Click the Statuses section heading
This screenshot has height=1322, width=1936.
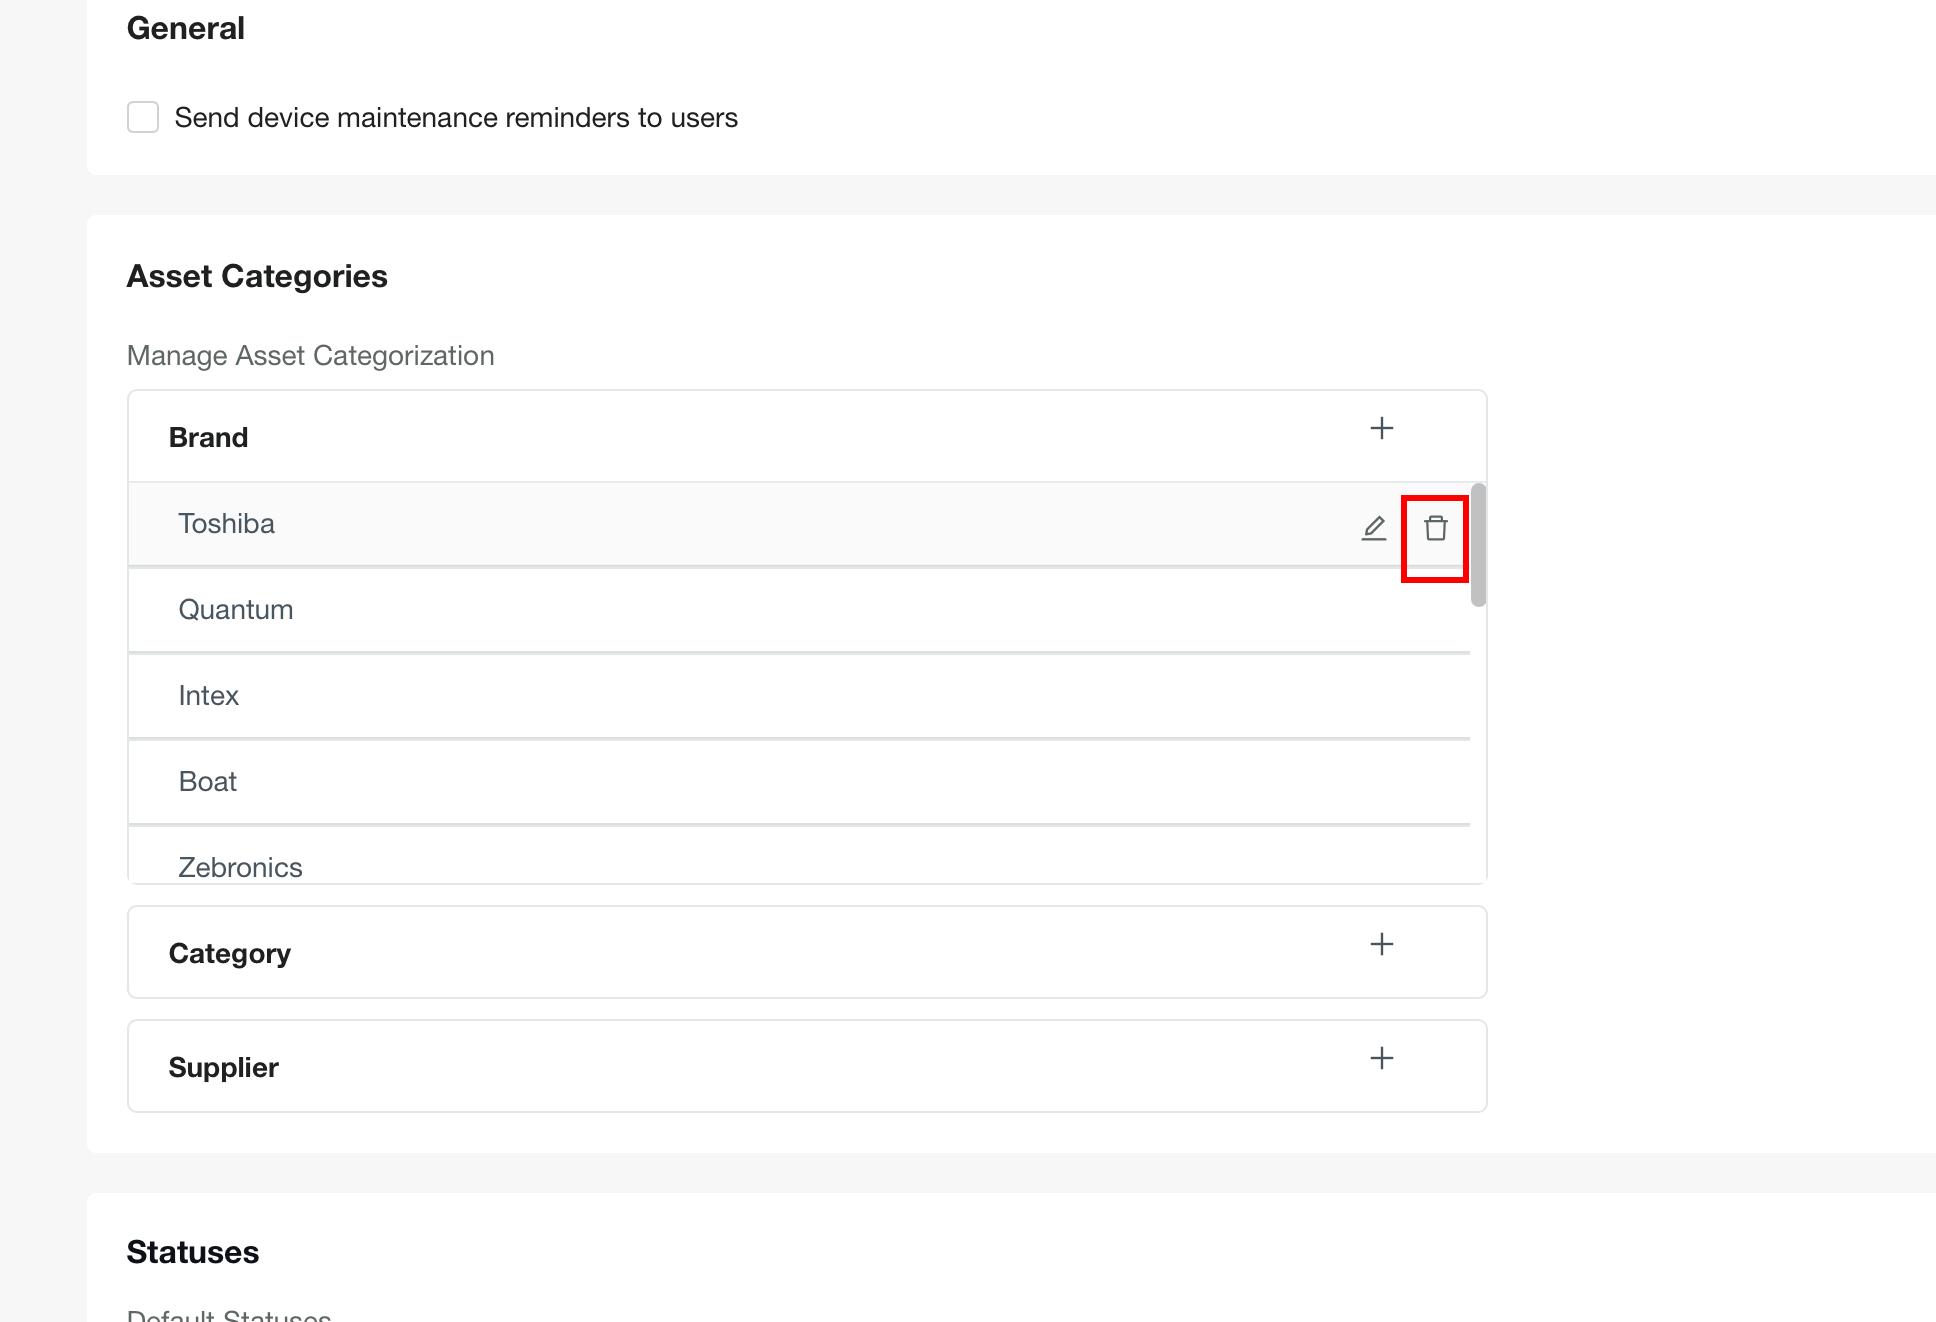(193, 1252)
